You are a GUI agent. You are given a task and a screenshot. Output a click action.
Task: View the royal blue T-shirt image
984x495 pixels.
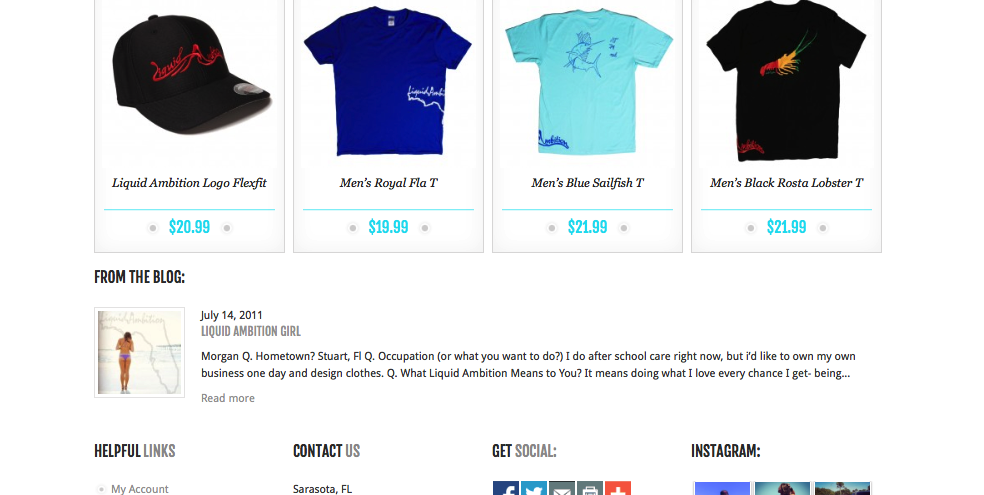coord(388,80)
